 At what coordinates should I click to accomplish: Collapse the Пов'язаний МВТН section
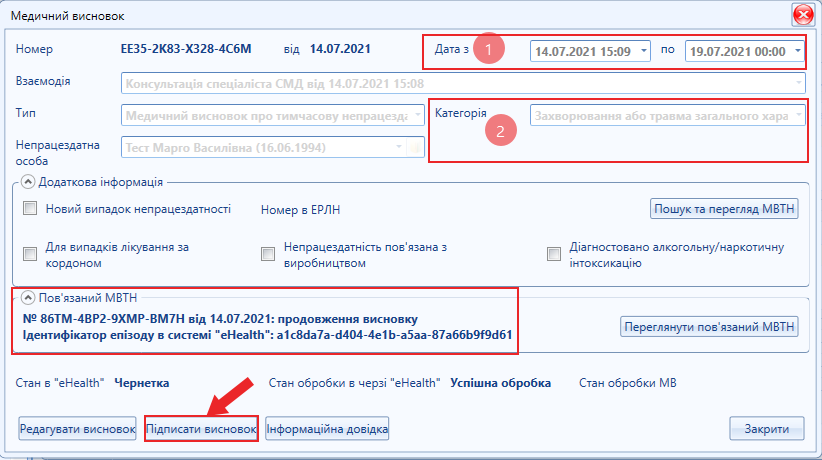(x=28, y=297)
